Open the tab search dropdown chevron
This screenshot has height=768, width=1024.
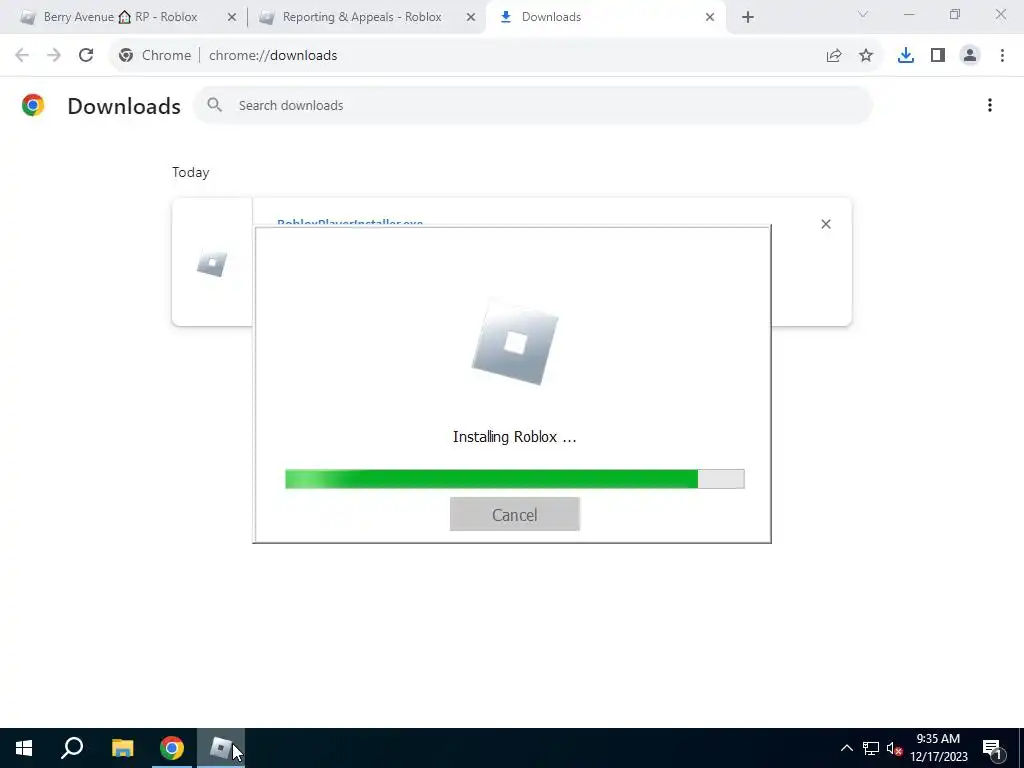click(863, 14)
